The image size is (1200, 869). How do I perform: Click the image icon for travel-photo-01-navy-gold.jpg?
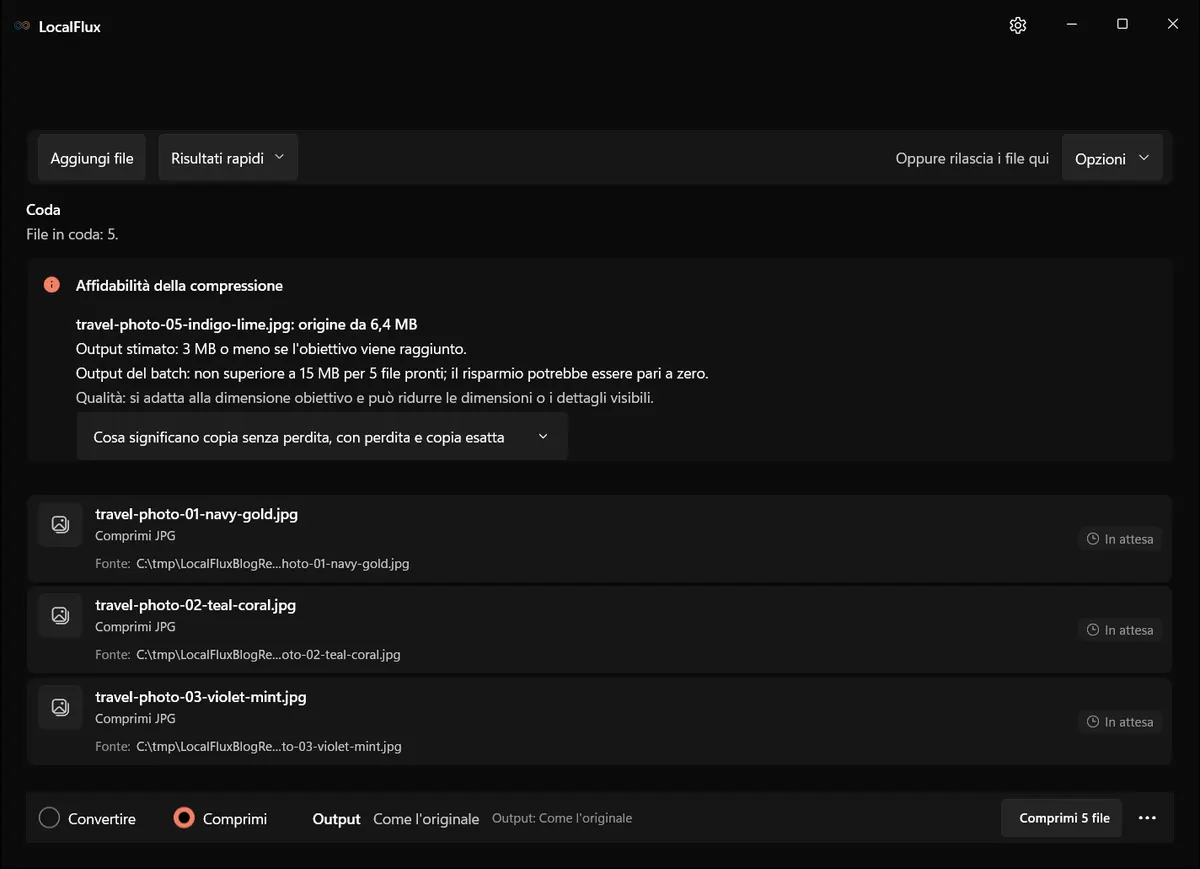(x=60, y=524)
